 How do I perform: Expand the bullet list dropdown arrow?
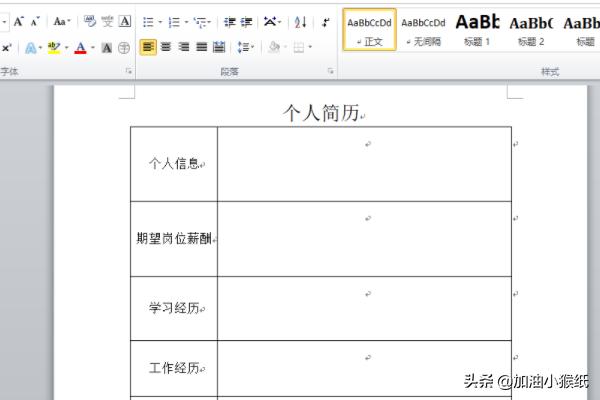(159, 21)
